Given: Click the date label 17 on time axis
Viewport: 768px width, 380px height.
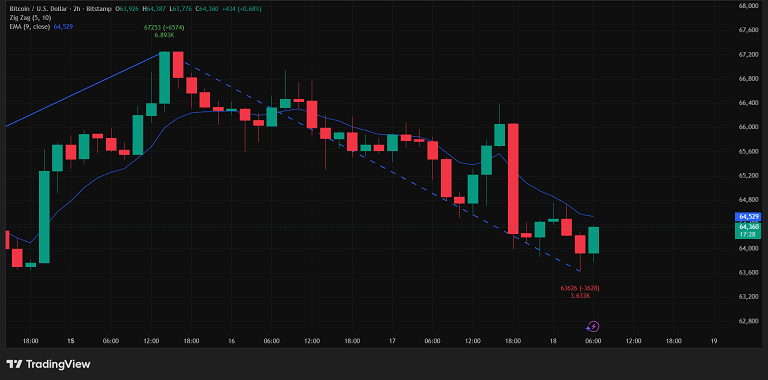Looking at the screenshot, I should click(x=392, y=341).
